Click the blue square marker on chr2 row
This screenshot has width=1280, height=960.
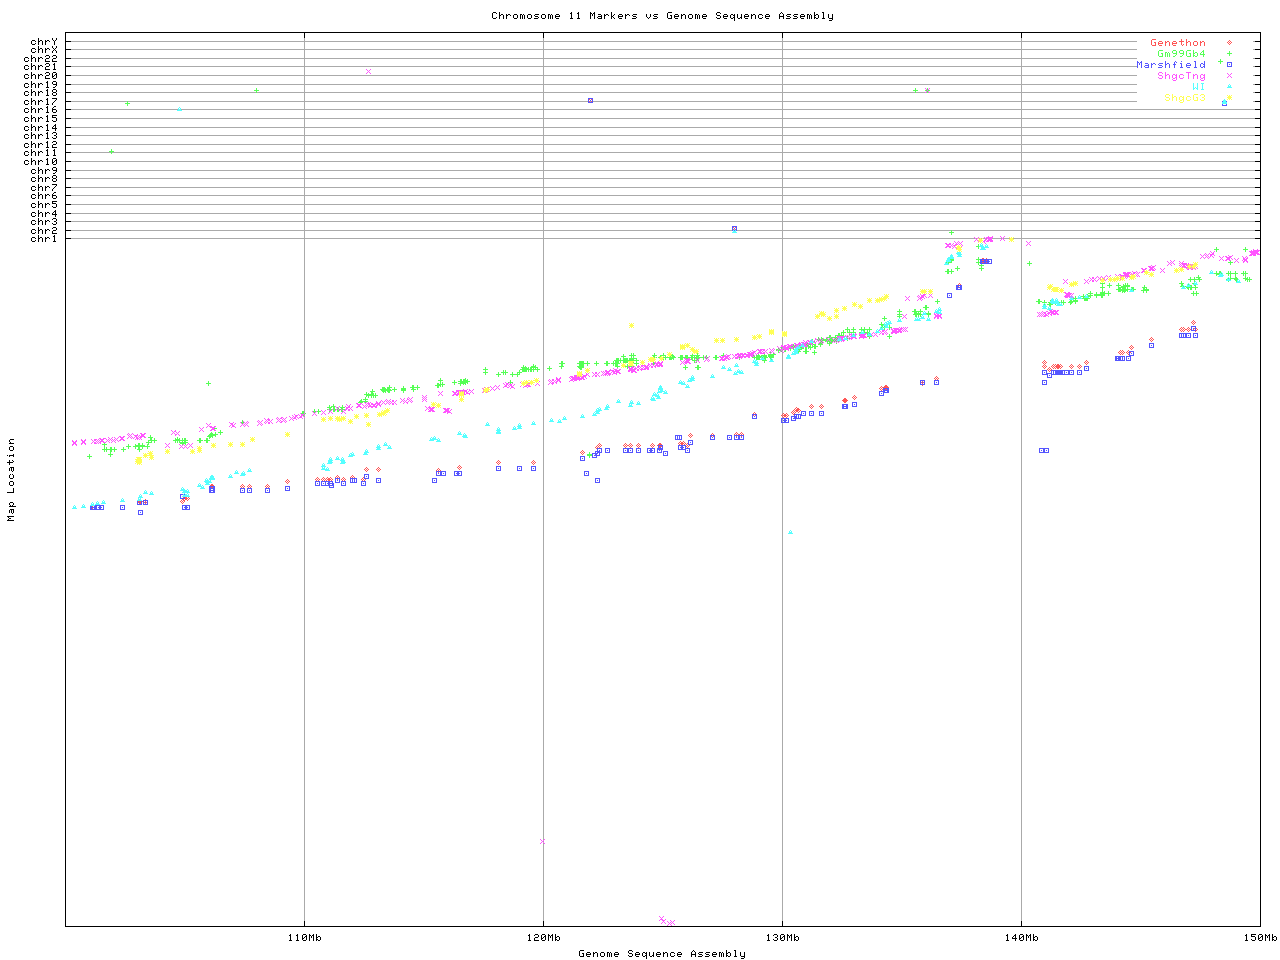click(x=734, y=229)
